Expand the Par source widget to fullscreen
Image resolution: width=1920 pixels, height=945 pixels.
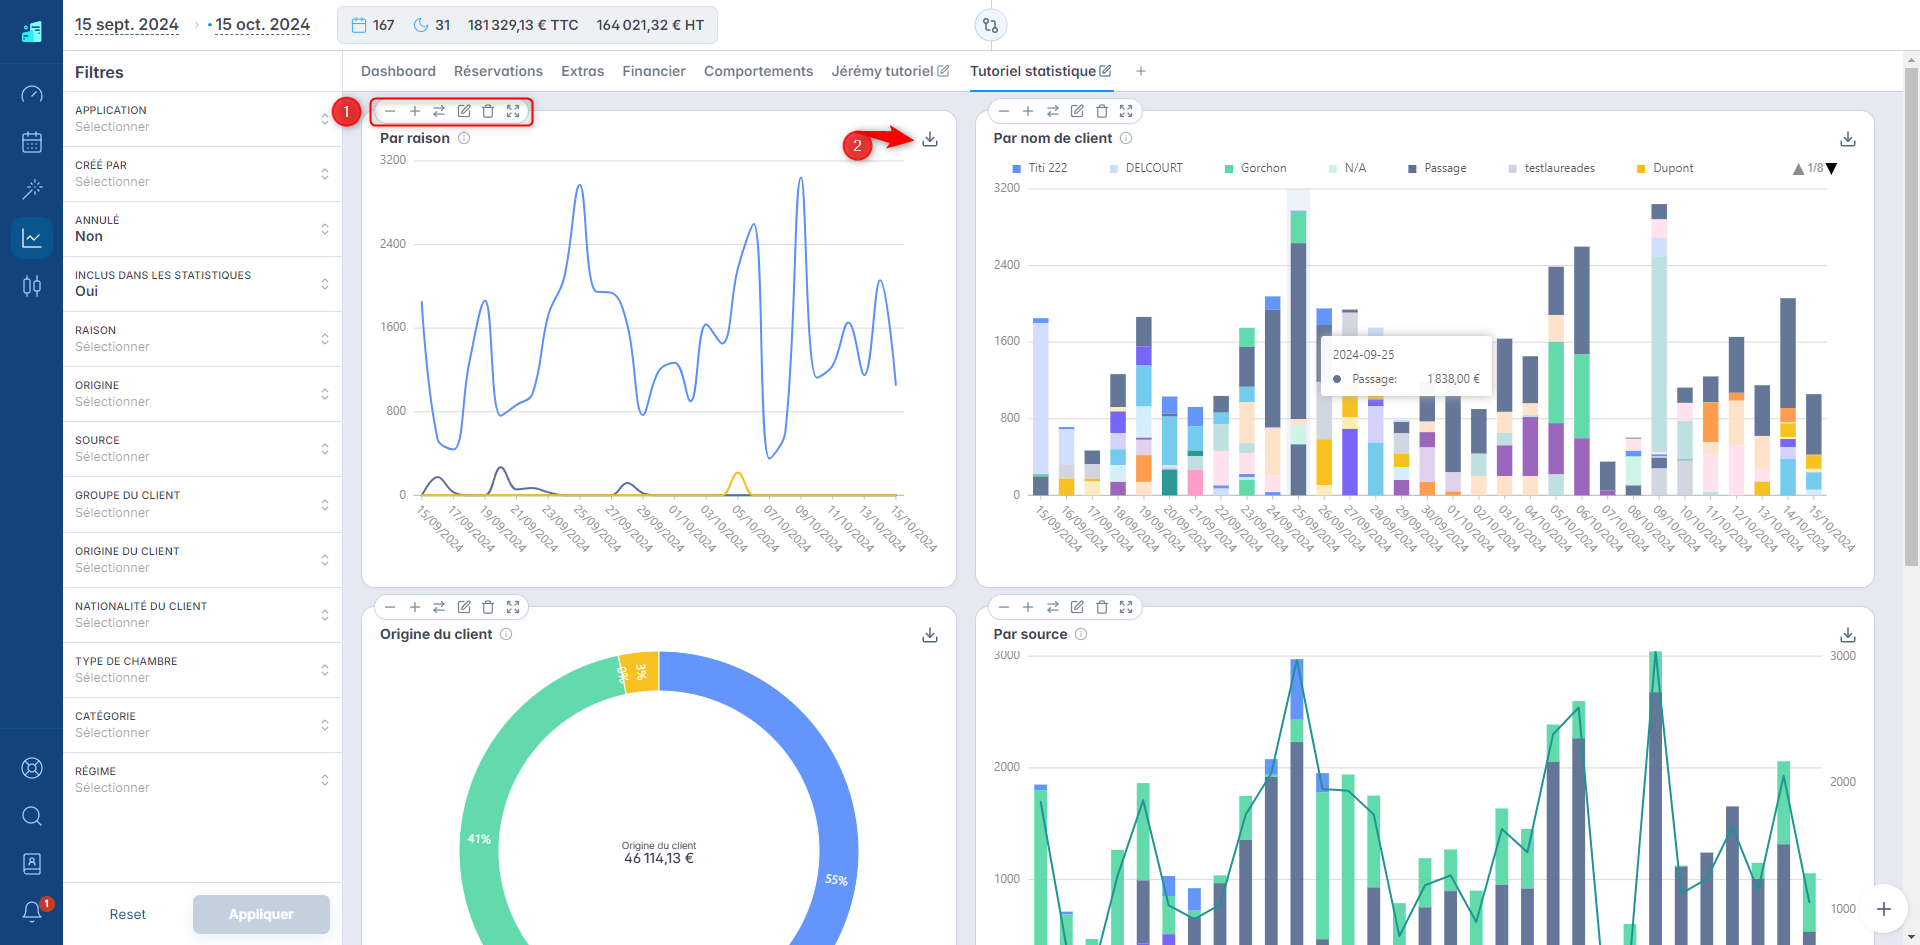click(1126, 607)
